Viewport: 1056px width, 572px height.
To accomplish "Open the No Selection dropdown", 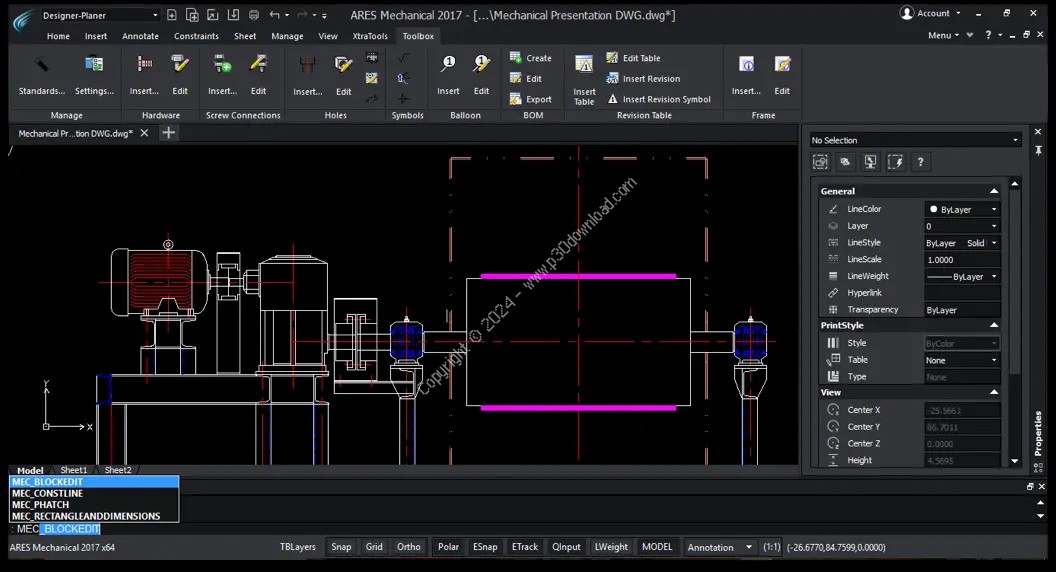I will point(915,140).
